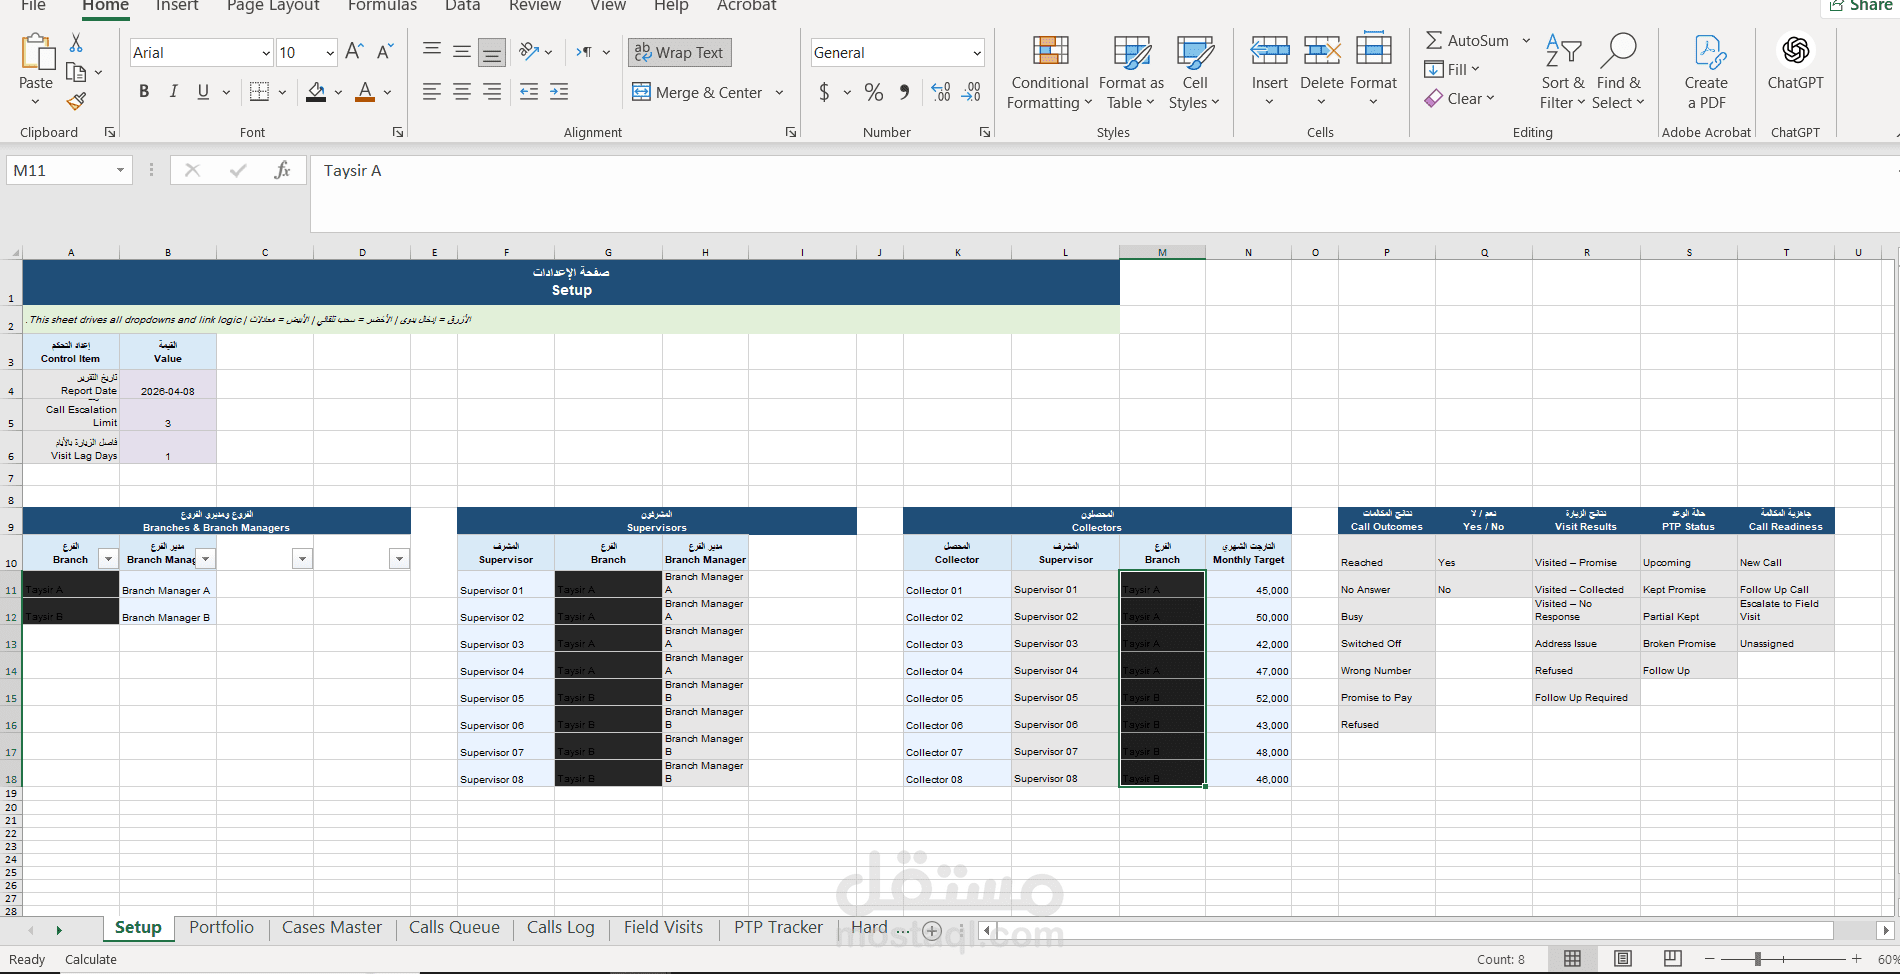Select the Format Painter brush

[x=76, y=101]
